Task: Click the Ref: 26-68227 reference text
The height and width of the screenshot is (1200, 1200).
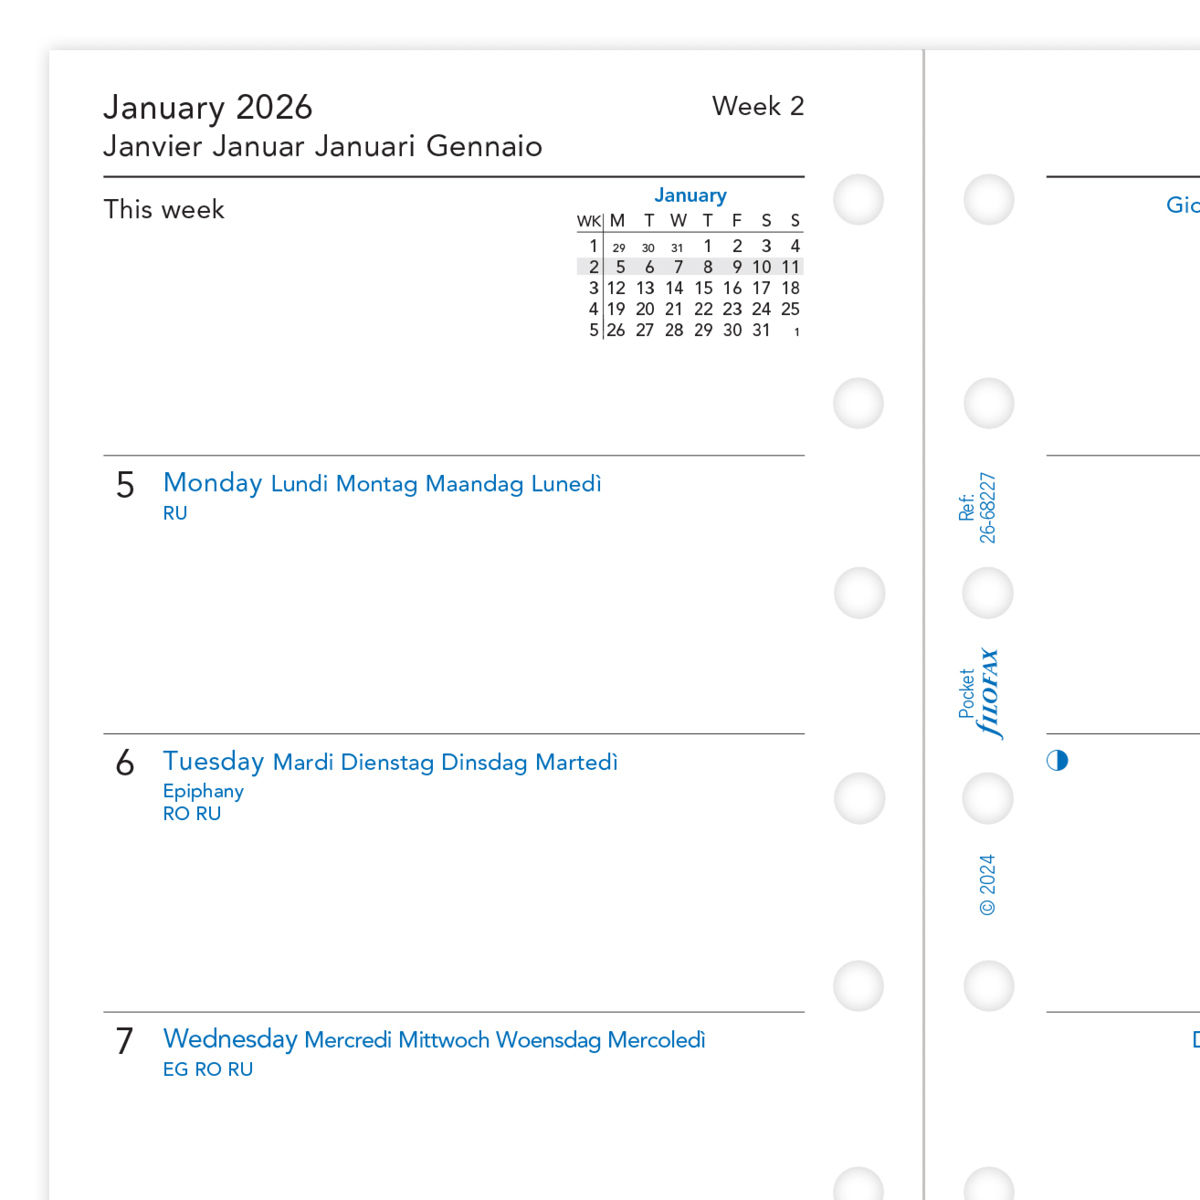Action: (977, 508)
